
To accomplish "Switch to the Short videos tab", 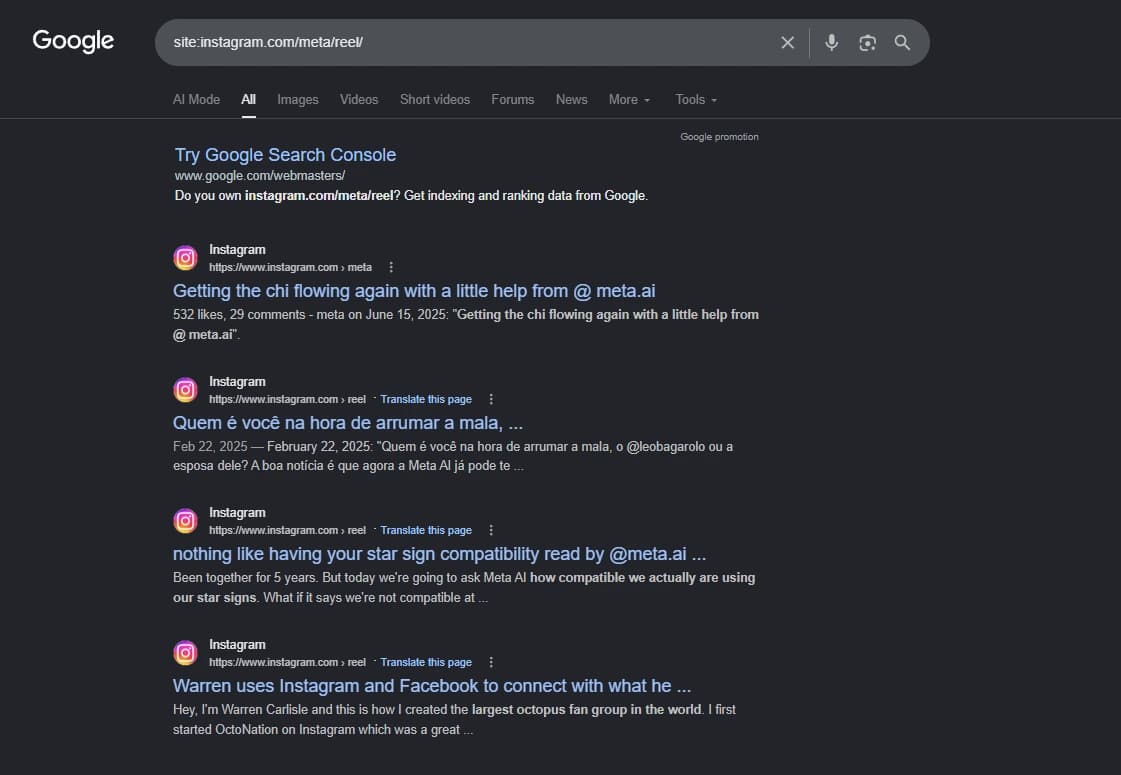I will [435, 99].
